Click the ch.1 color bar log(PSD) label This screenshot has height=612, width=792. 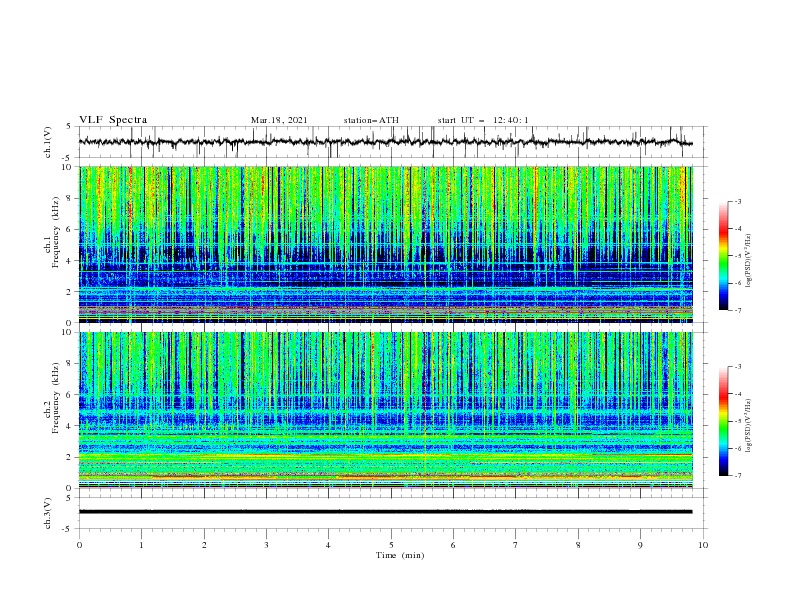coord(749,261)
